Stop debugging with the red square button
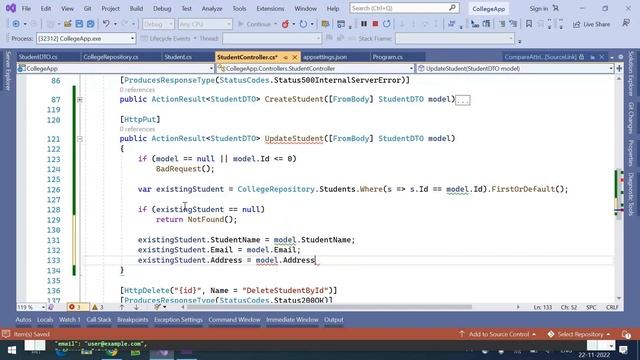The image size is (640, 360). pos(375,24)
